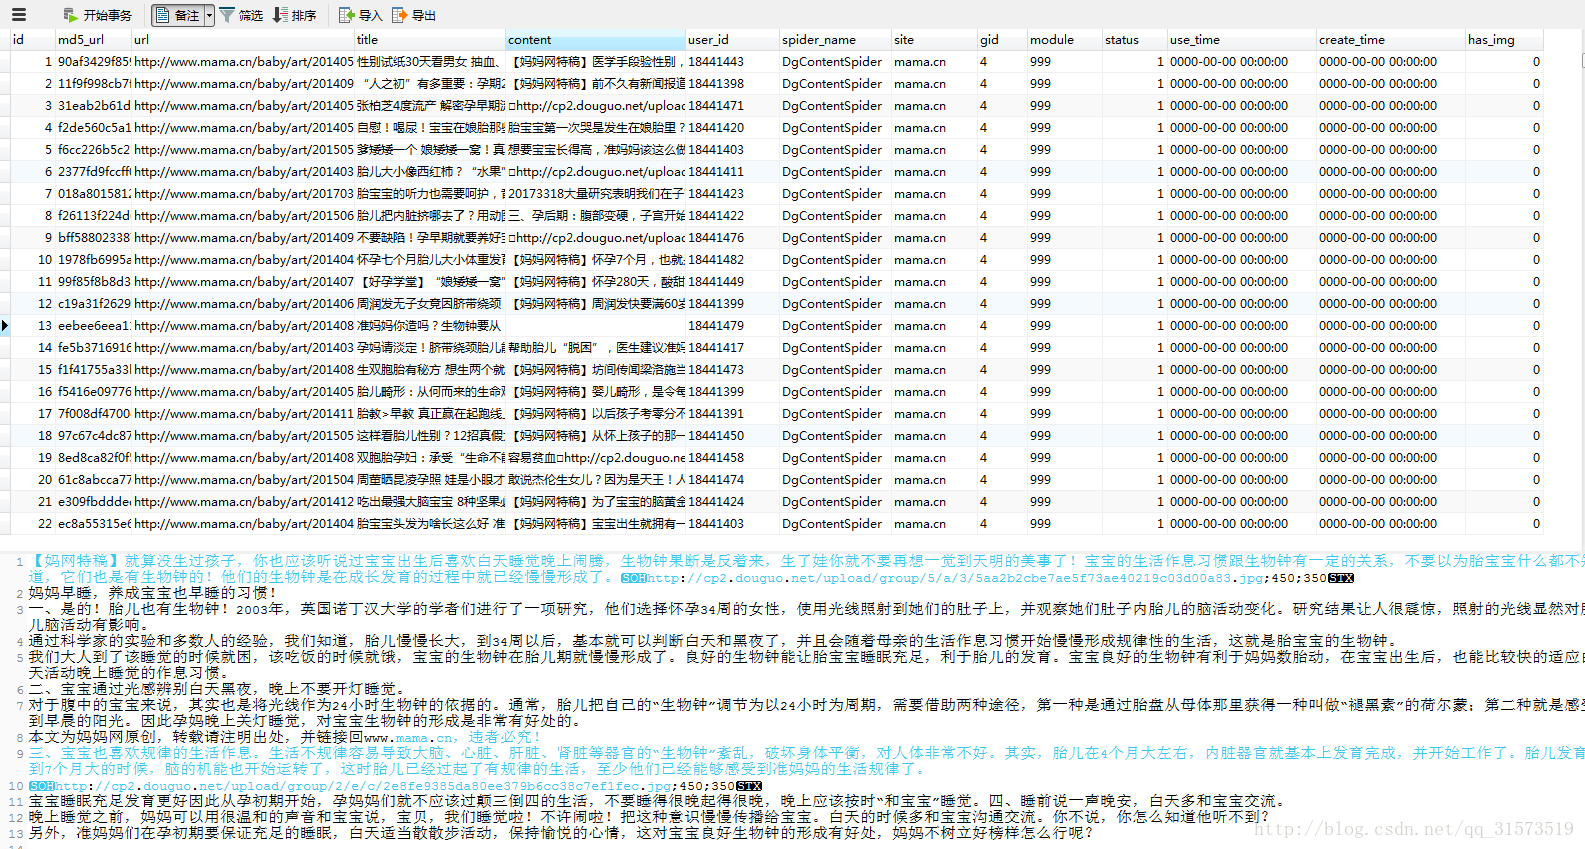Open the hamburger menu icon
This screenshot has height=849, width=1585.
tap(18, 15)
